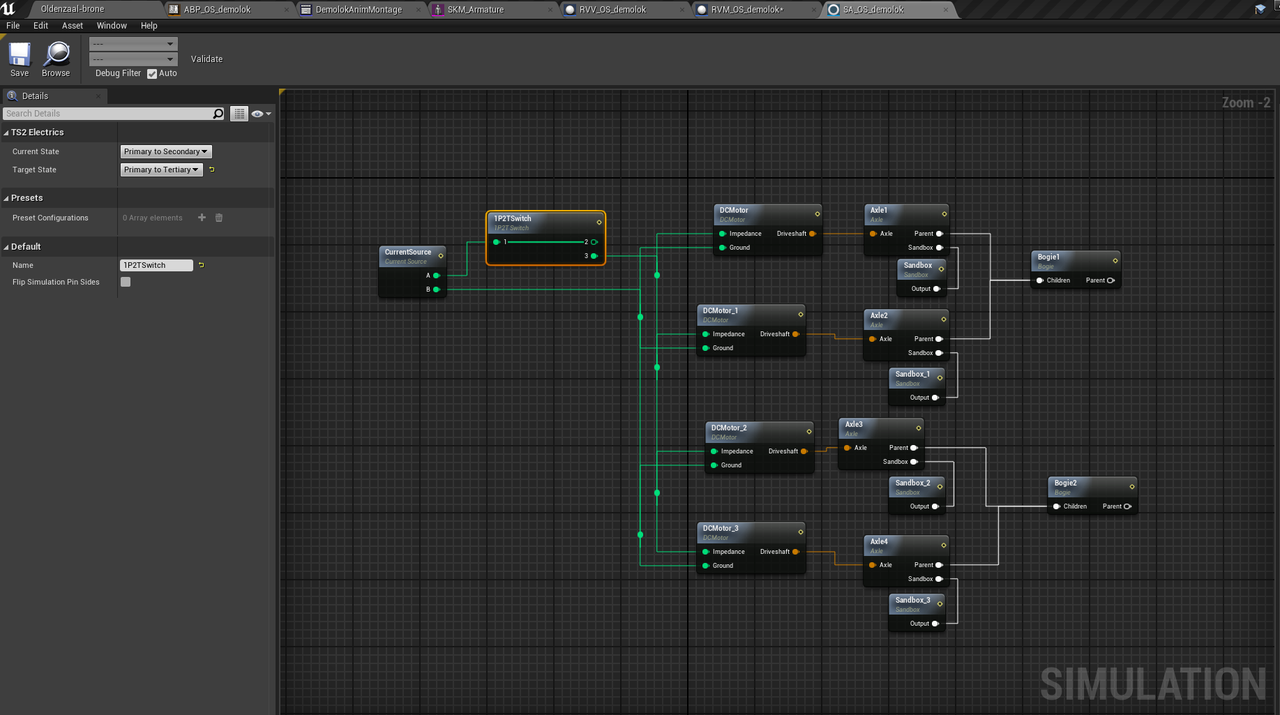The width and height of the screenshot is (1280, 715).
Task: Click the Search Details input field
Action: click(x=108, y=114)
